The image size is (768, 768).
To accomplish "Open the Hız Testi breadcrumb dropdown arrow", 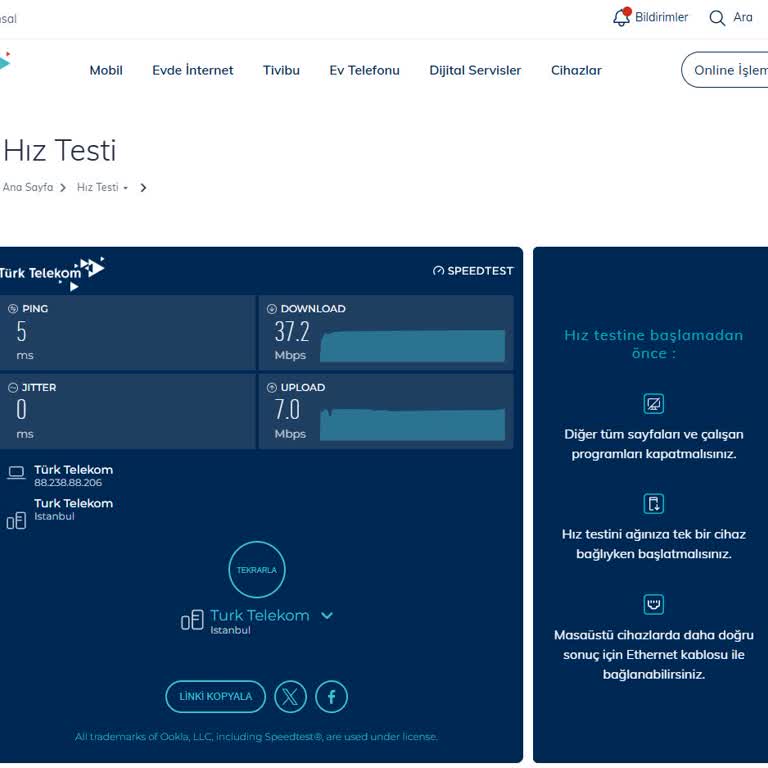I will coord(126,188).
